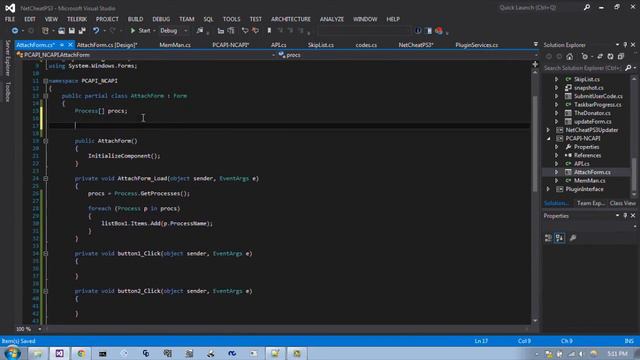Viewport: 640px width, 360px height.
Task: Click the Visual Studio taskbar icon
Action: pos(59,353)
